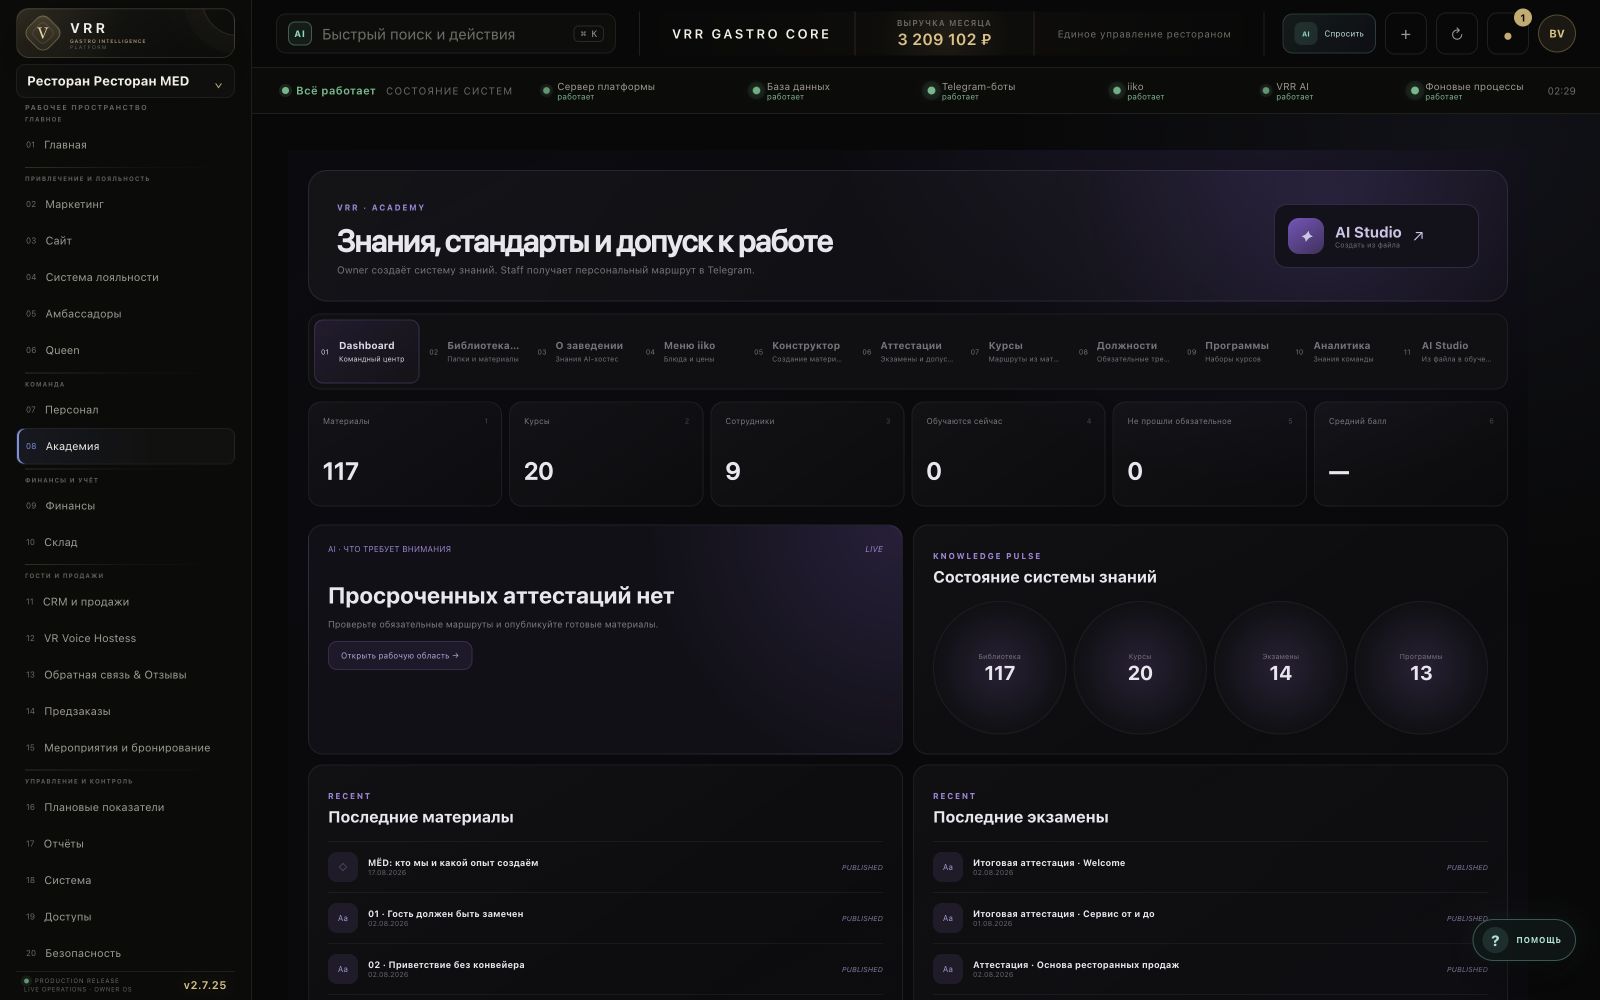The height and width of the screenshot is (1000, 1600).
Task: Click the Программы 13 circle
Action: click(1421, 667)
